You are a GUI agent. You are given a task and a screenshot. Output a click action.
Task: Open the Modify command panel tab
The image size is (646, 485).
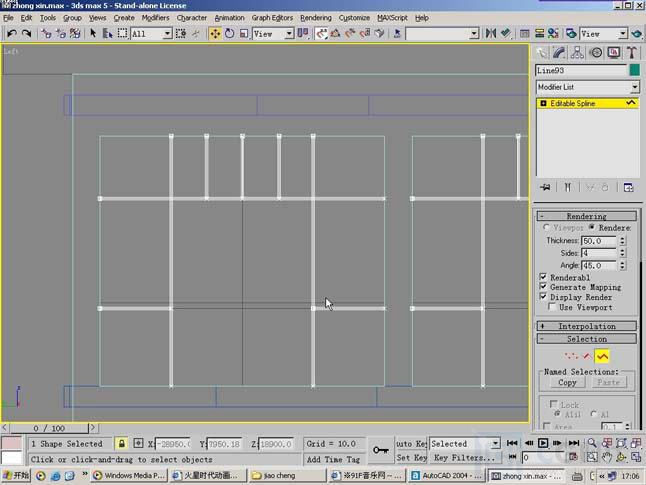coord(559,52)
